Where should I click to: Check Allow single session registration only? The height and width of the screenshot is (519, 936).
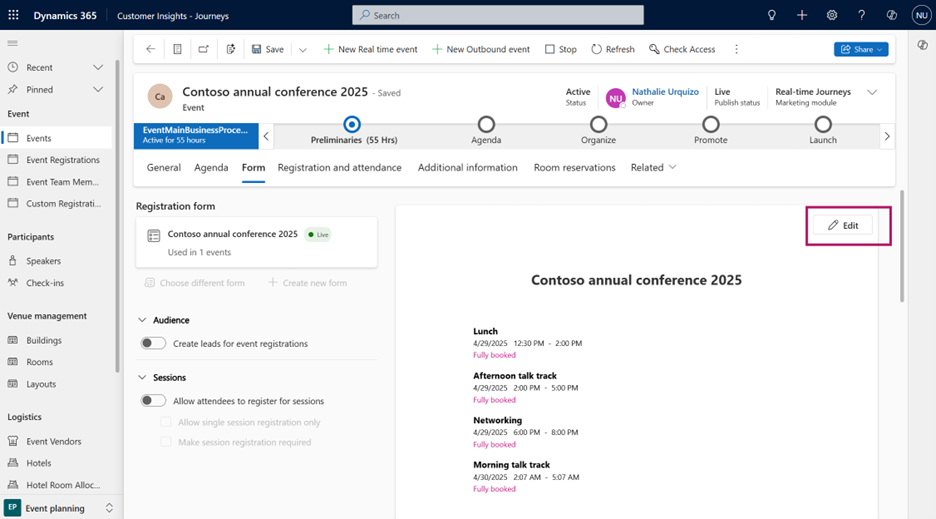click(x=166, y=422)
